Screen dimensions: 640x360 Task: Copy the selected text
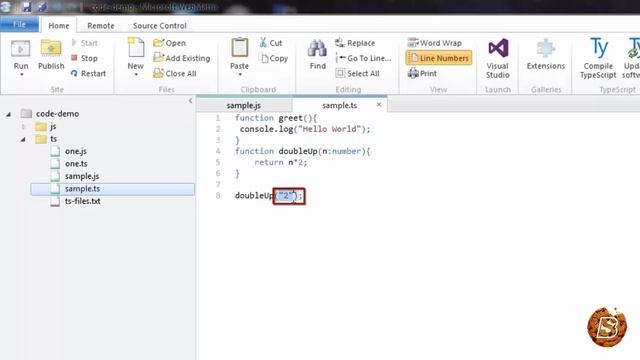(274, 58)
